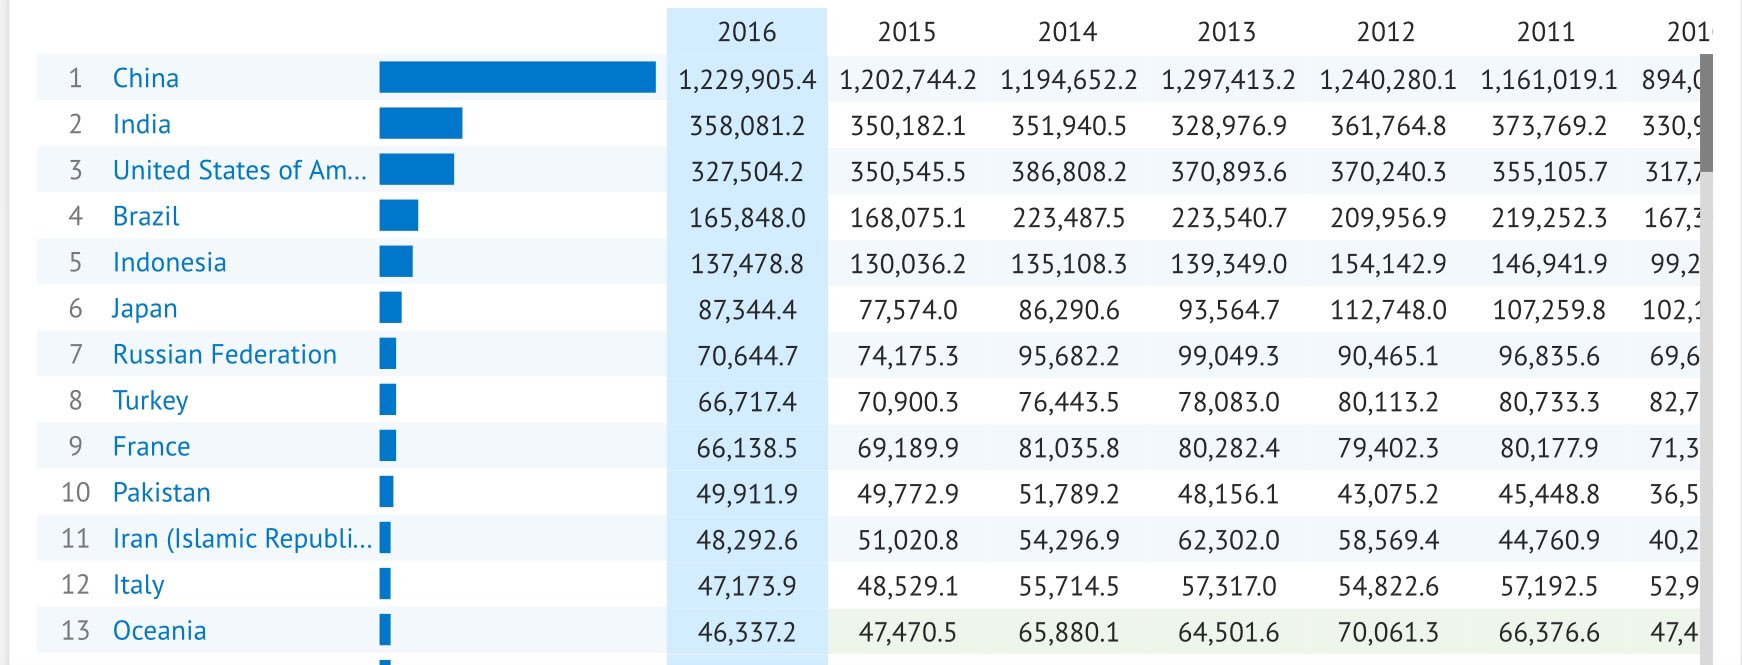1742x665 pixels.
Task: Select the 2011 column header
Action: (x=1546, y=32)
